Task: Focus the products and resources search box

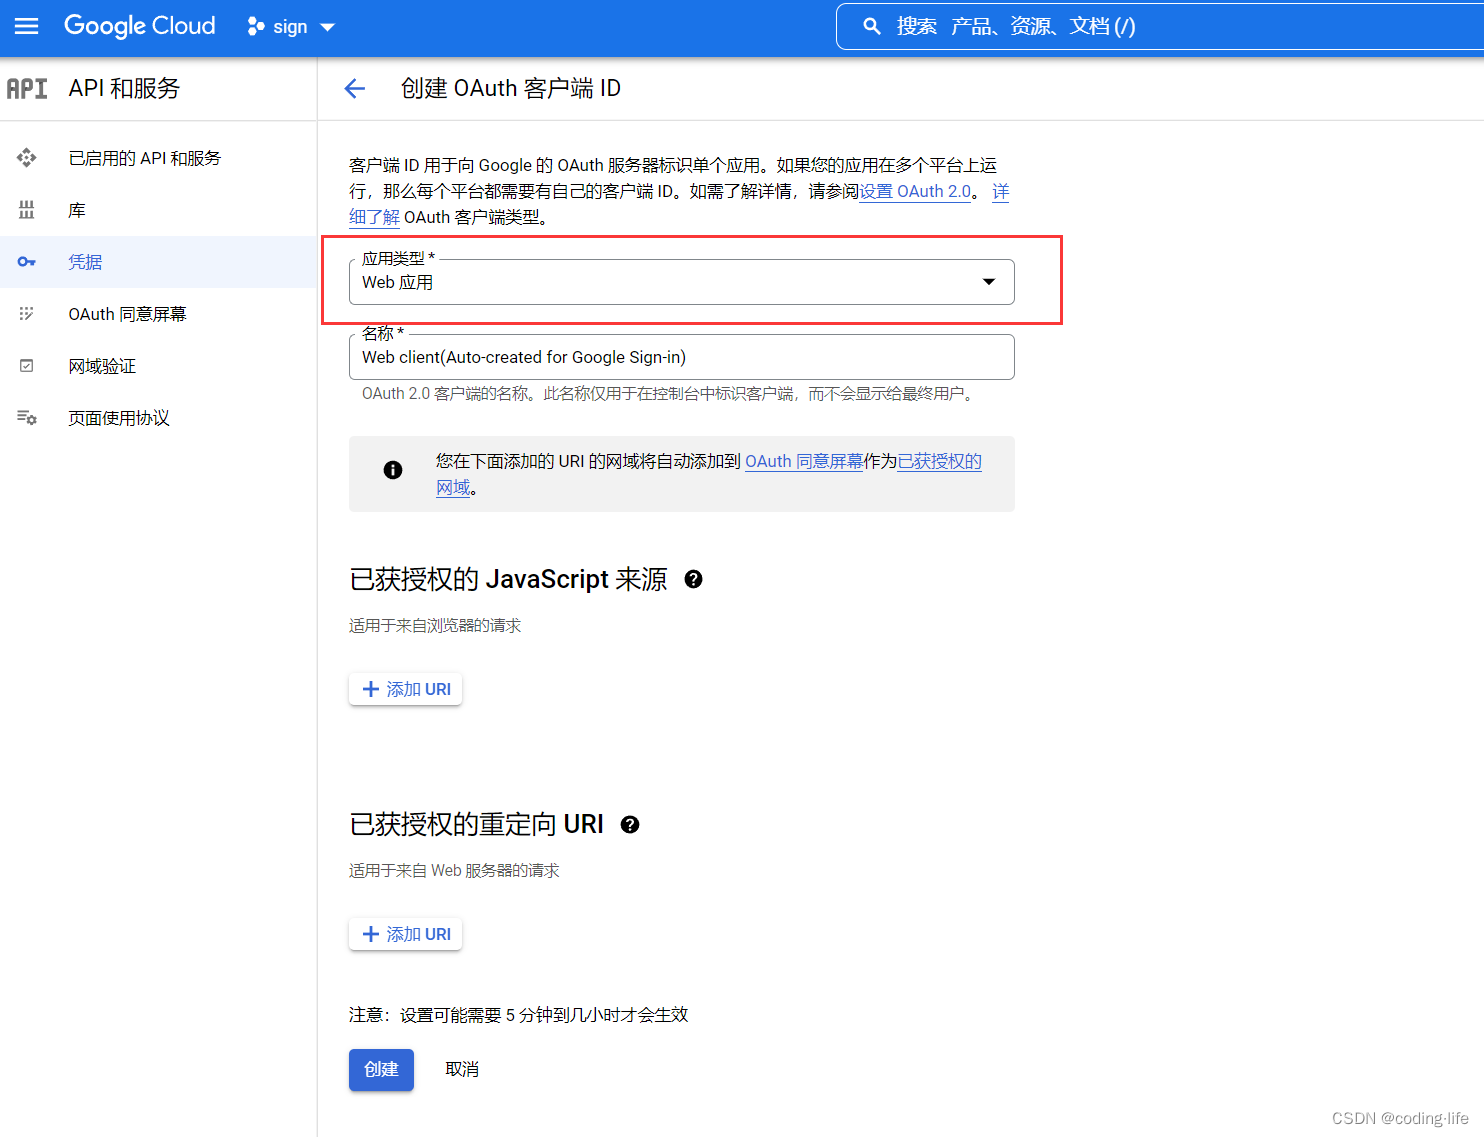Action: coord(1160,26)
